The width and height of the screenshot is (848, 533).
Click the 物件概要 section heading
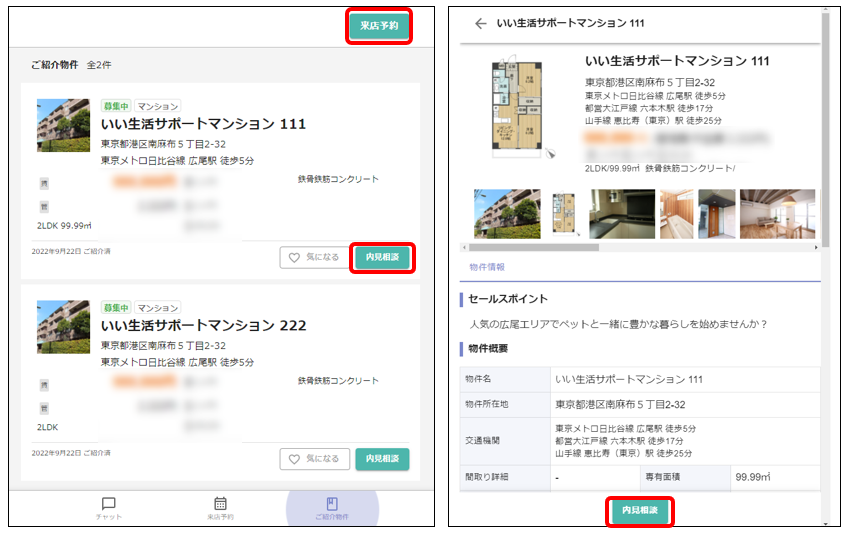[488, 349]
